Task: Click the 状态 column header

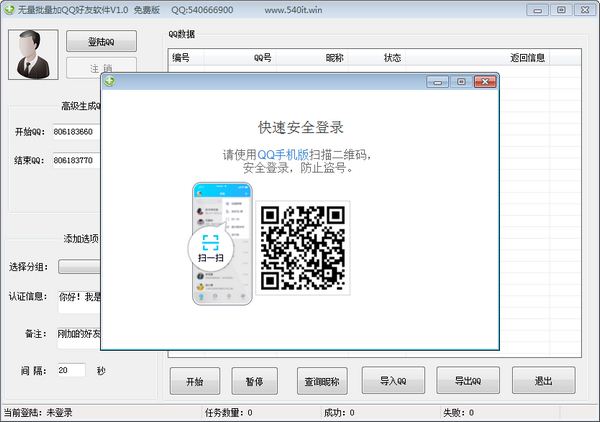Action: pyautogui.click(x=393, y=58)
